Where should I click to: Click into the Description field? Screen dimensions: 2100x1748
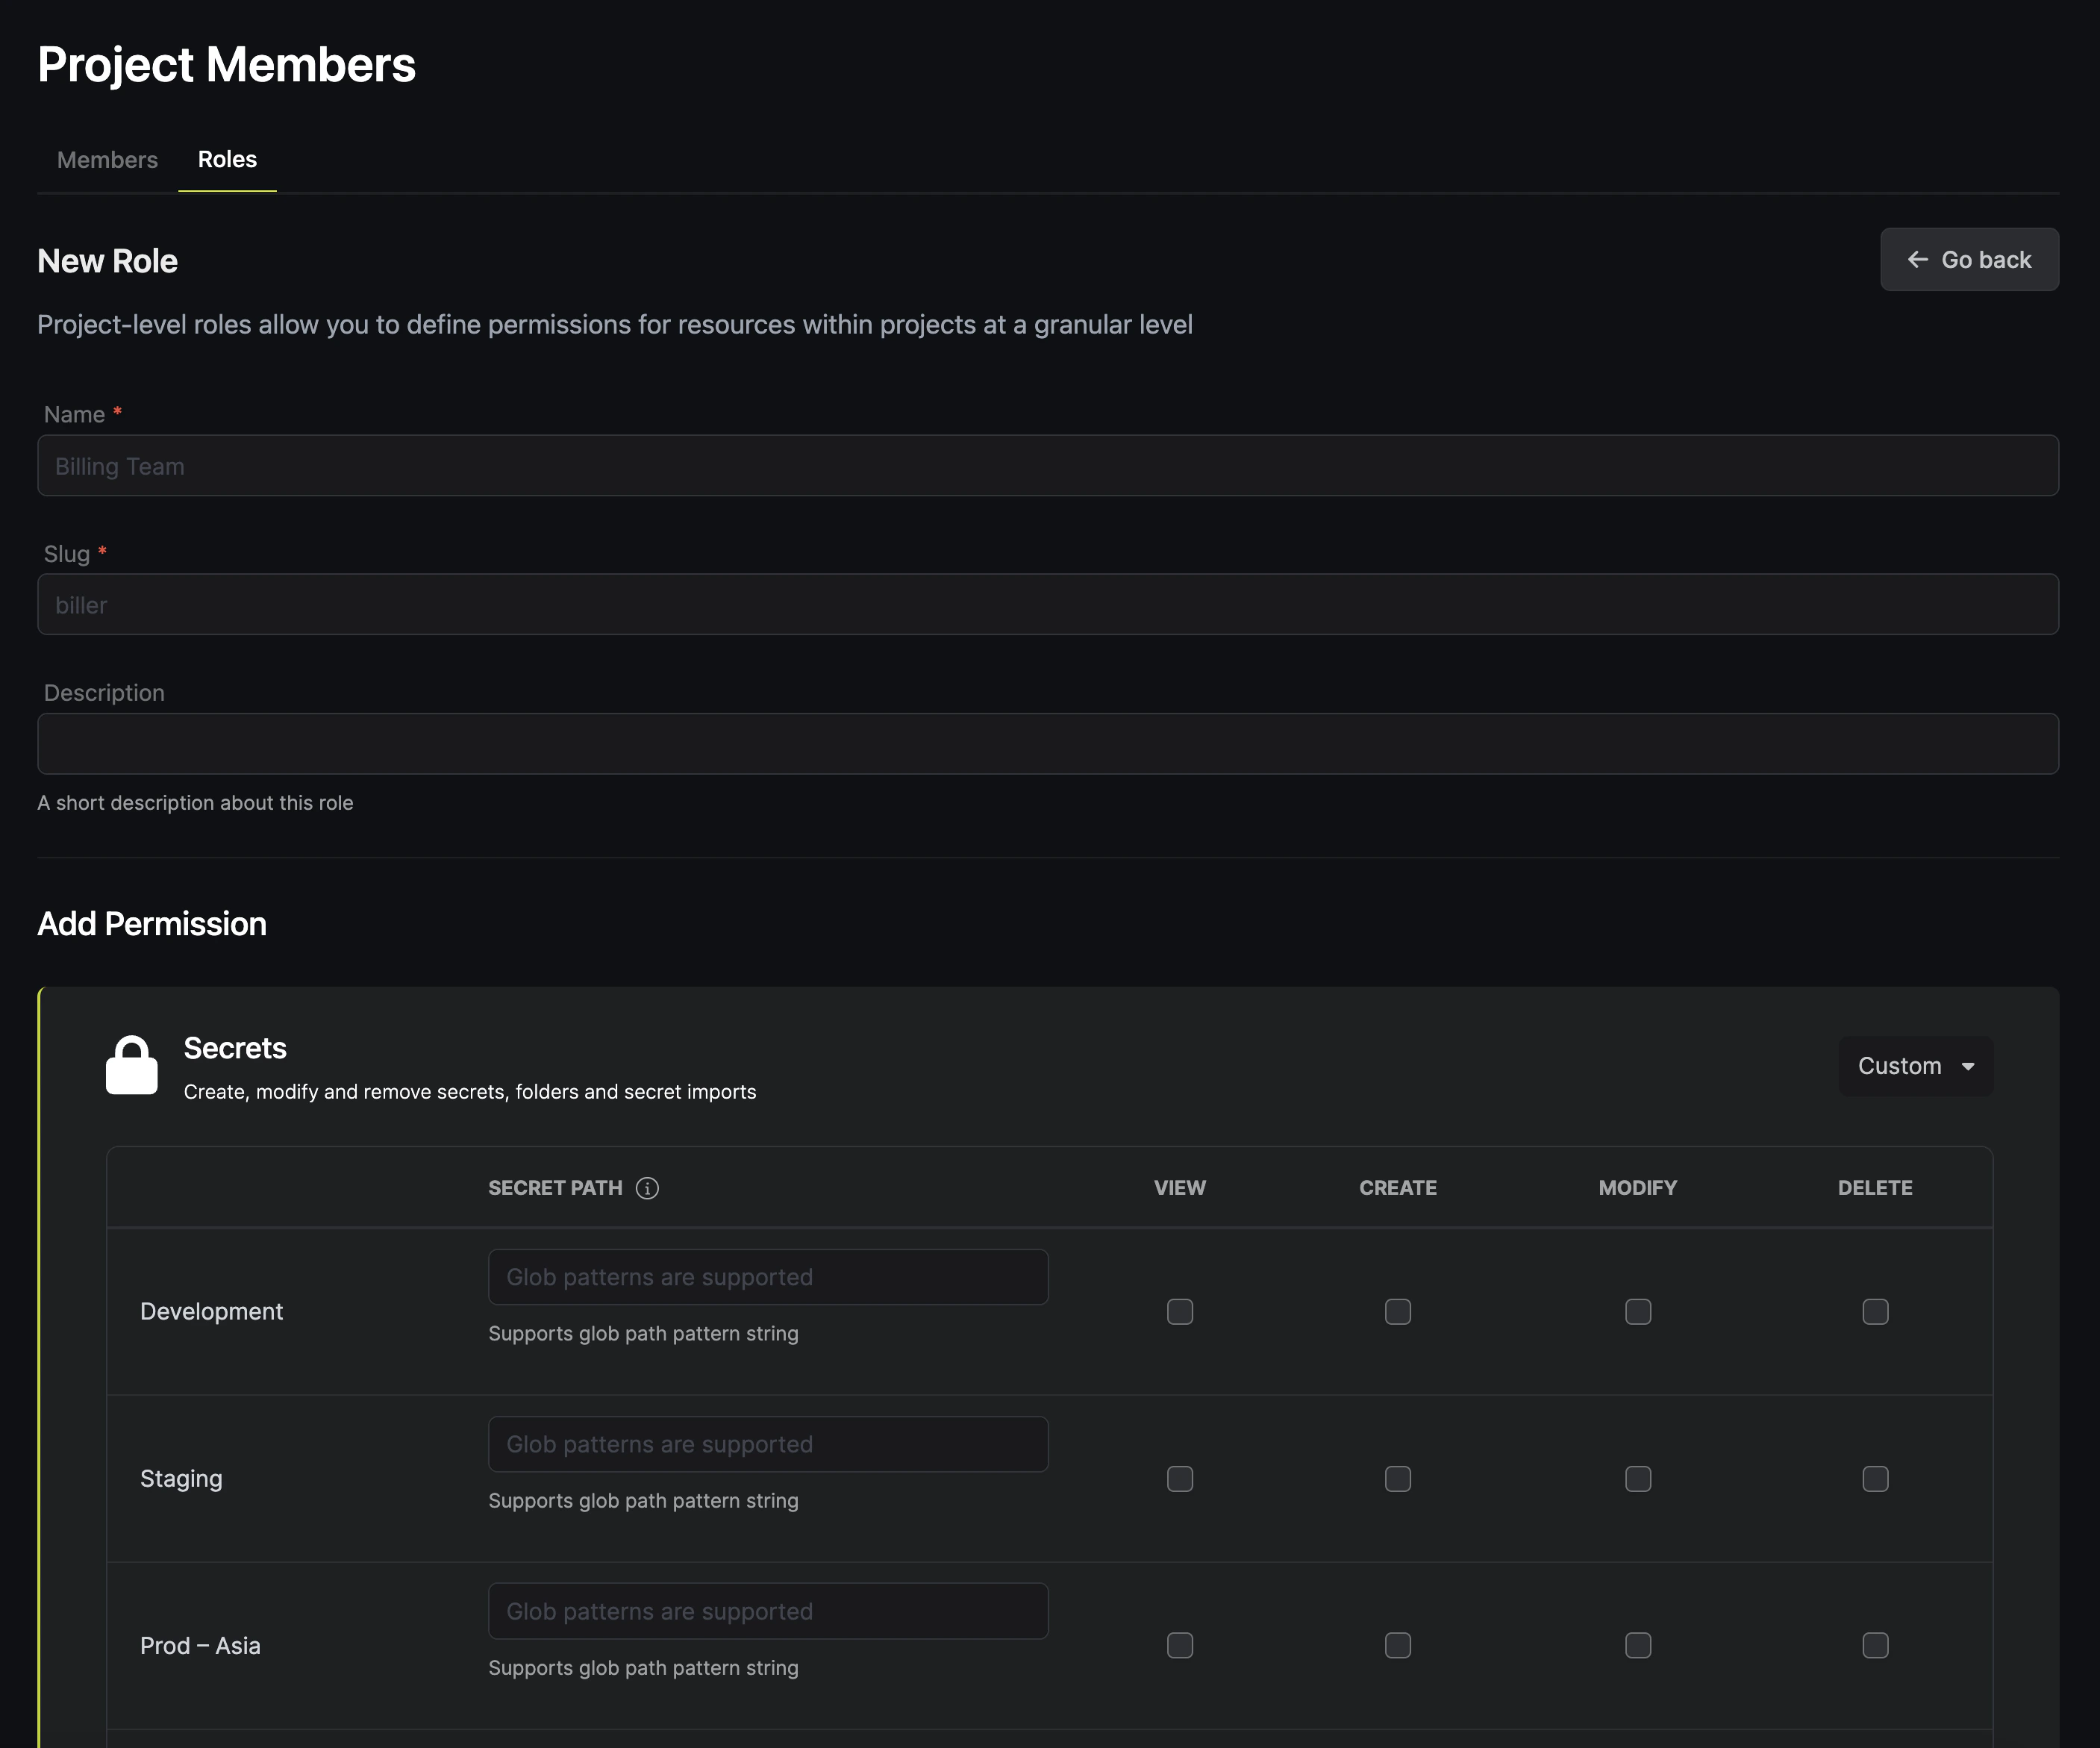coord(1048,744)
